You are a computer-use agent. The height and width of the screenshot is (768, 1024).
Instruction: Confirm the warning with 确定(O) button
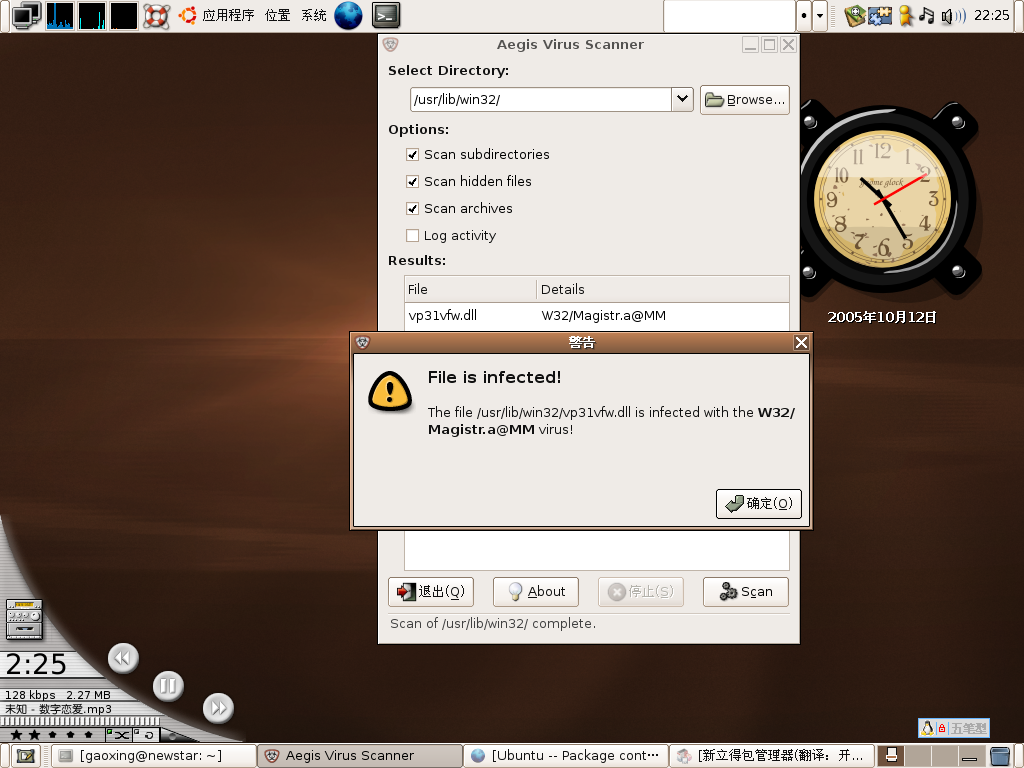[x=758, y=504]
